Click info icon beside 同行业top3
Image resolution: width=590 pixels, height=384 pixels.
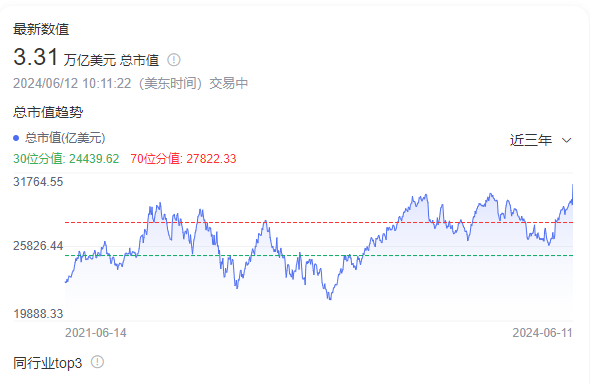[x=97, y=362]
